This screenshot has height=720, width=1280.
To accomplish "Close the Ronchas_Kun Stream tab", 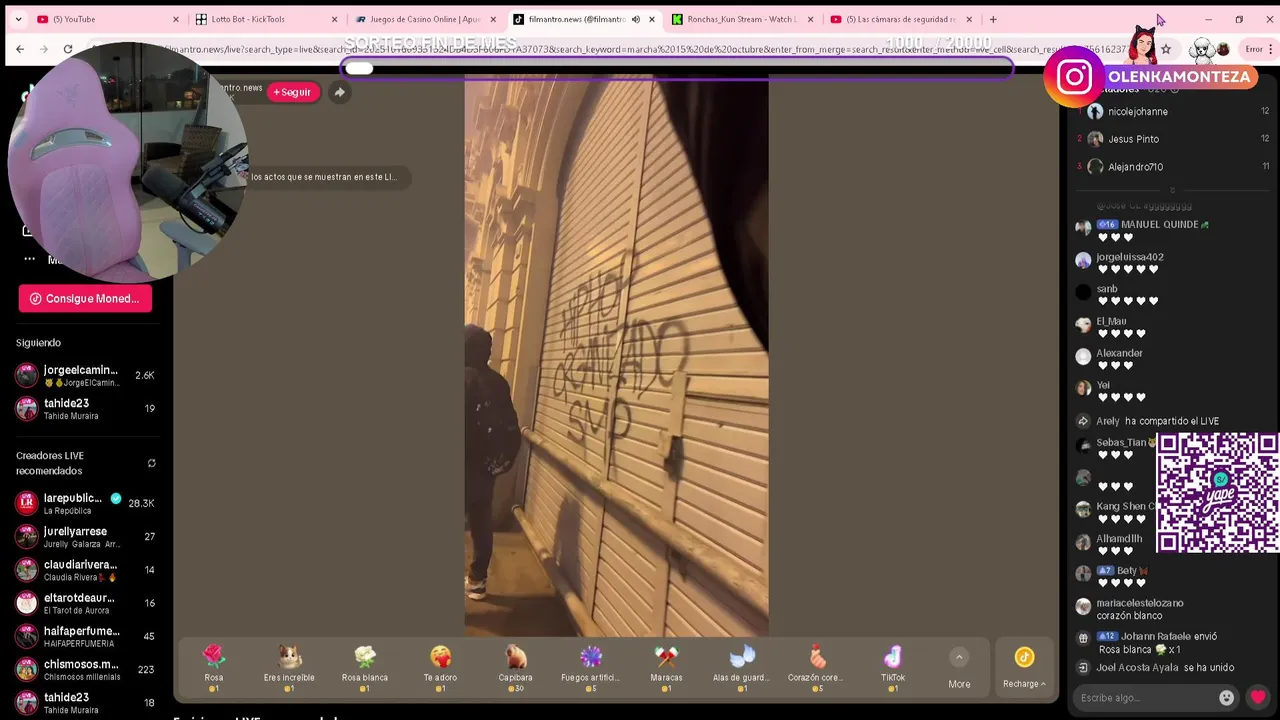I will (x=810, y=19).
